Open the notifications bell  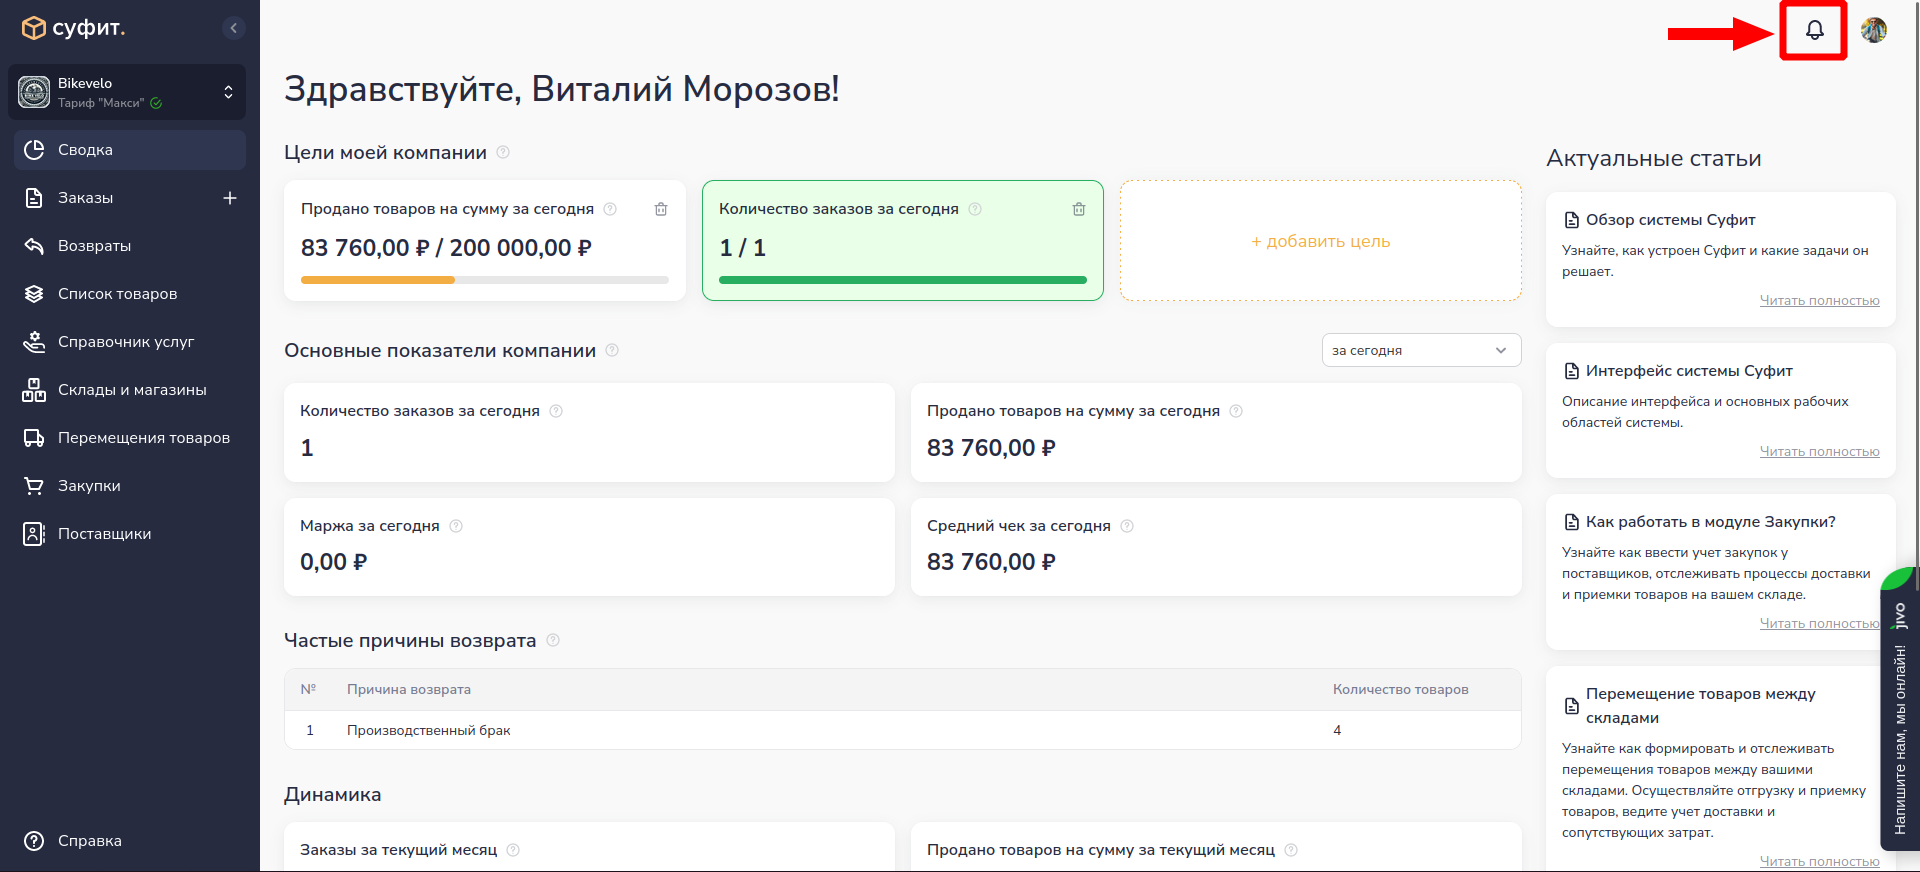pyautogui.click(x=1814, y=30)
